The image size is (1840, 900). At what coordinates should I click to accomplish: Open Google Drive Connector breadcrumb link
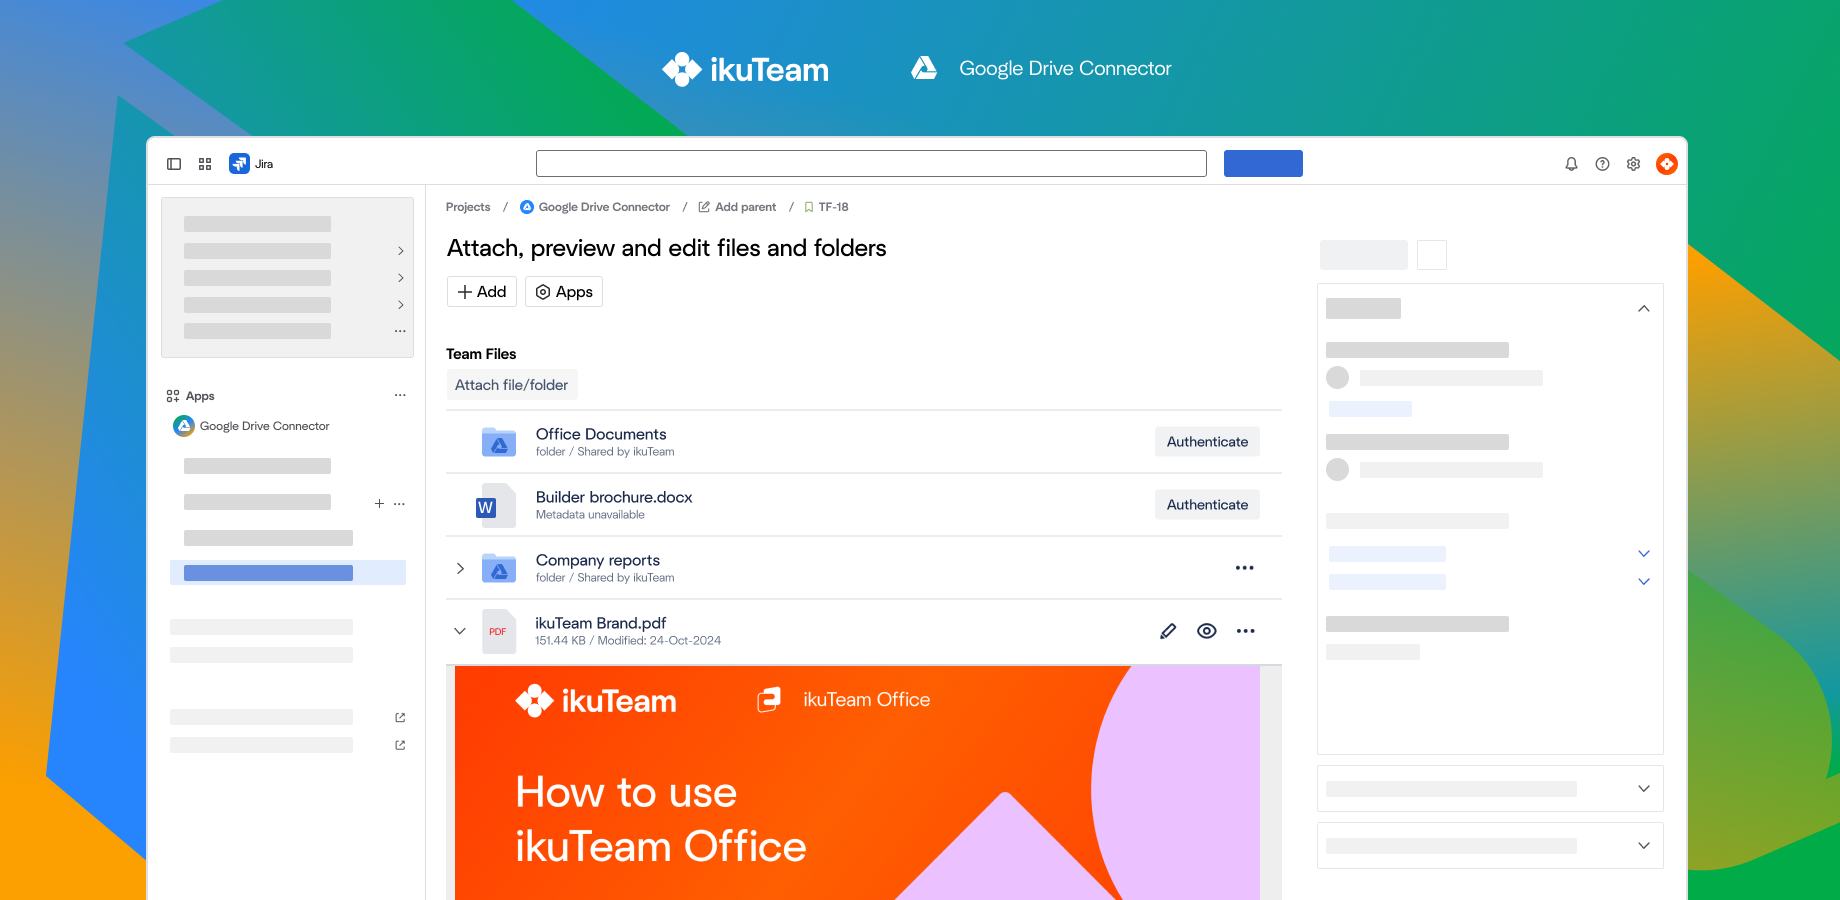click(x=604, y=207)
